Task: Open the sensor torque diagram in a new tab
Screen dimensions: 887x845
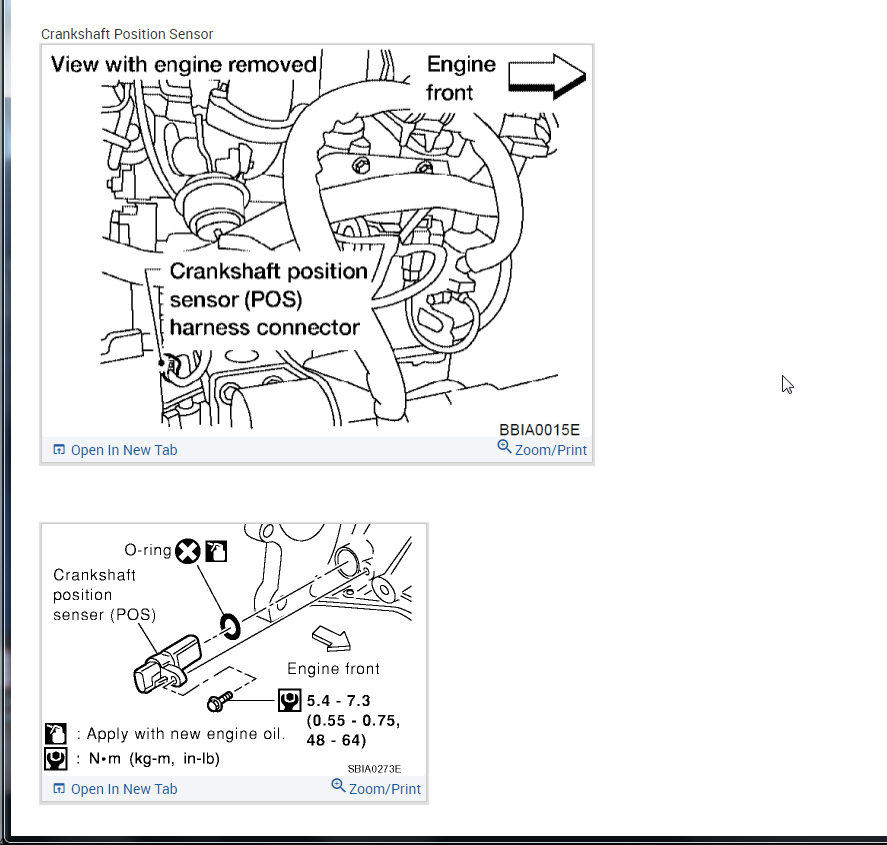Action: pos(115,789)
